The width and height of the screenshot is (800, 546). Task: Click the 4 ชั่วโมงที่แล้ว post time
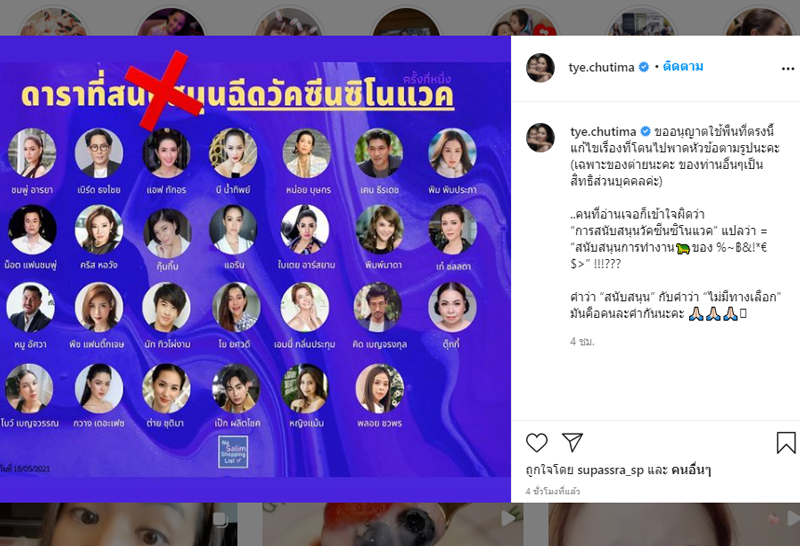pos(553,491)
